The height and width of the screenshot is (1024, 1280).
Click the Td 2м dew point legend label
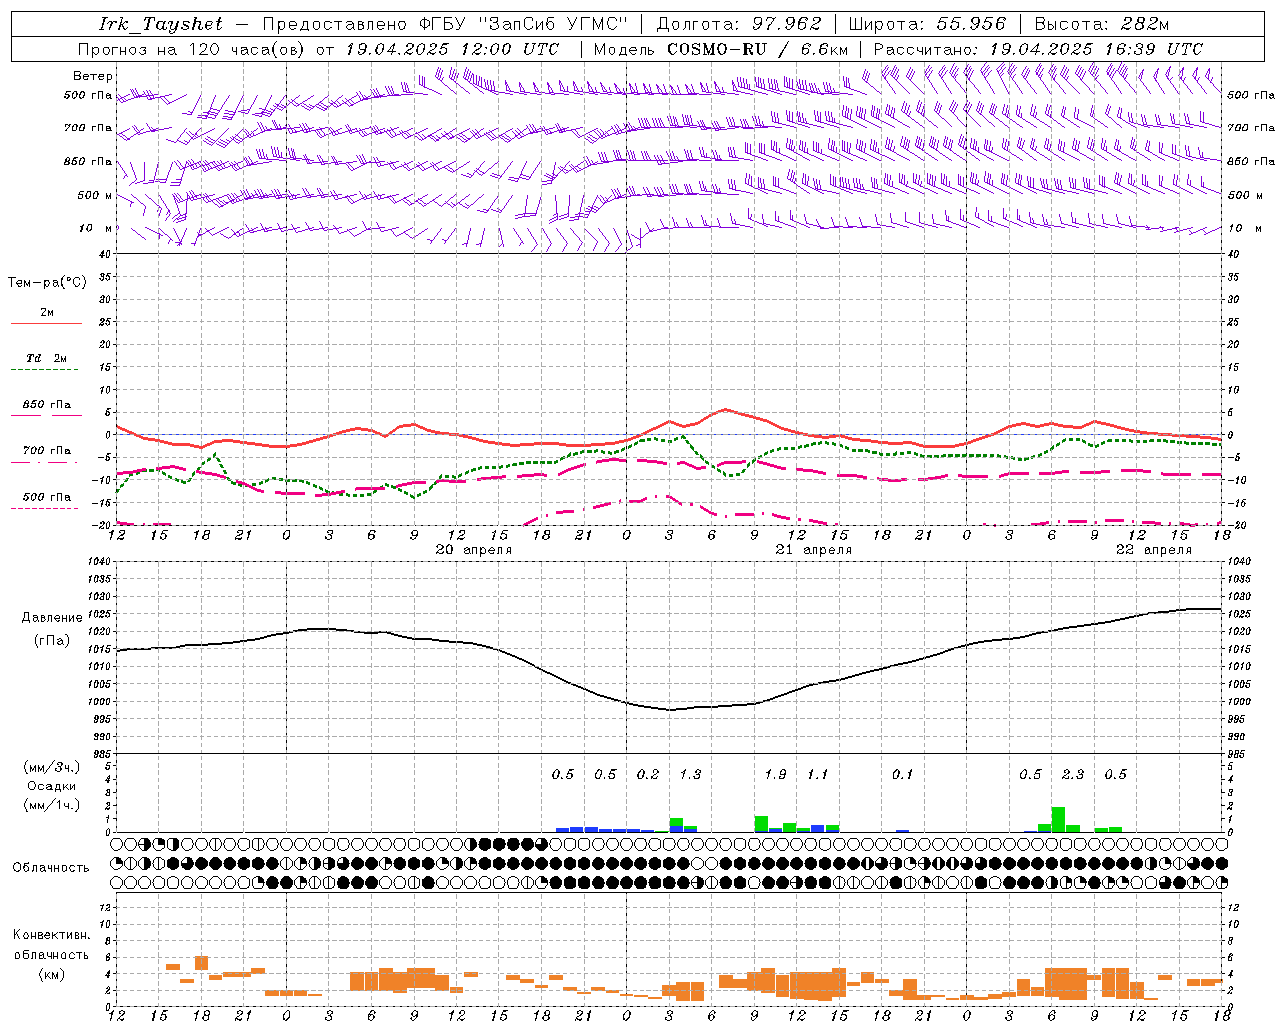[46, 358]
